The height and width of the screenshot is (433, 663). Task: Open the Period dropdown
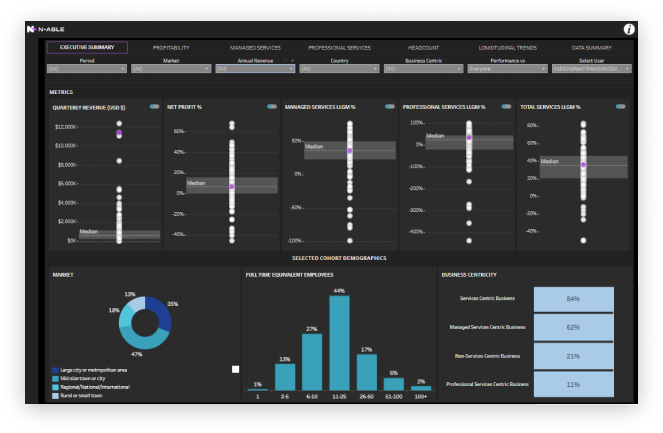click(x=87, y=69)
